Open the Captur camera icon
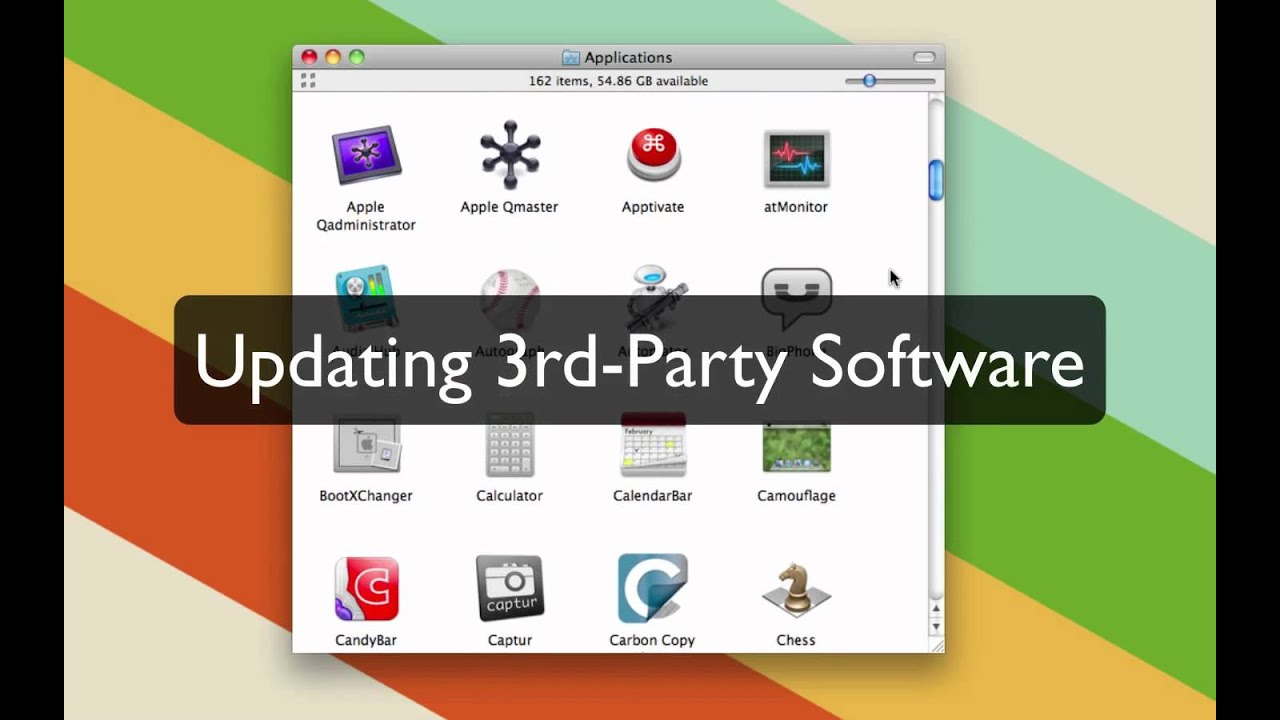The height and width of the screenshot is (720, 1280). 509,589
